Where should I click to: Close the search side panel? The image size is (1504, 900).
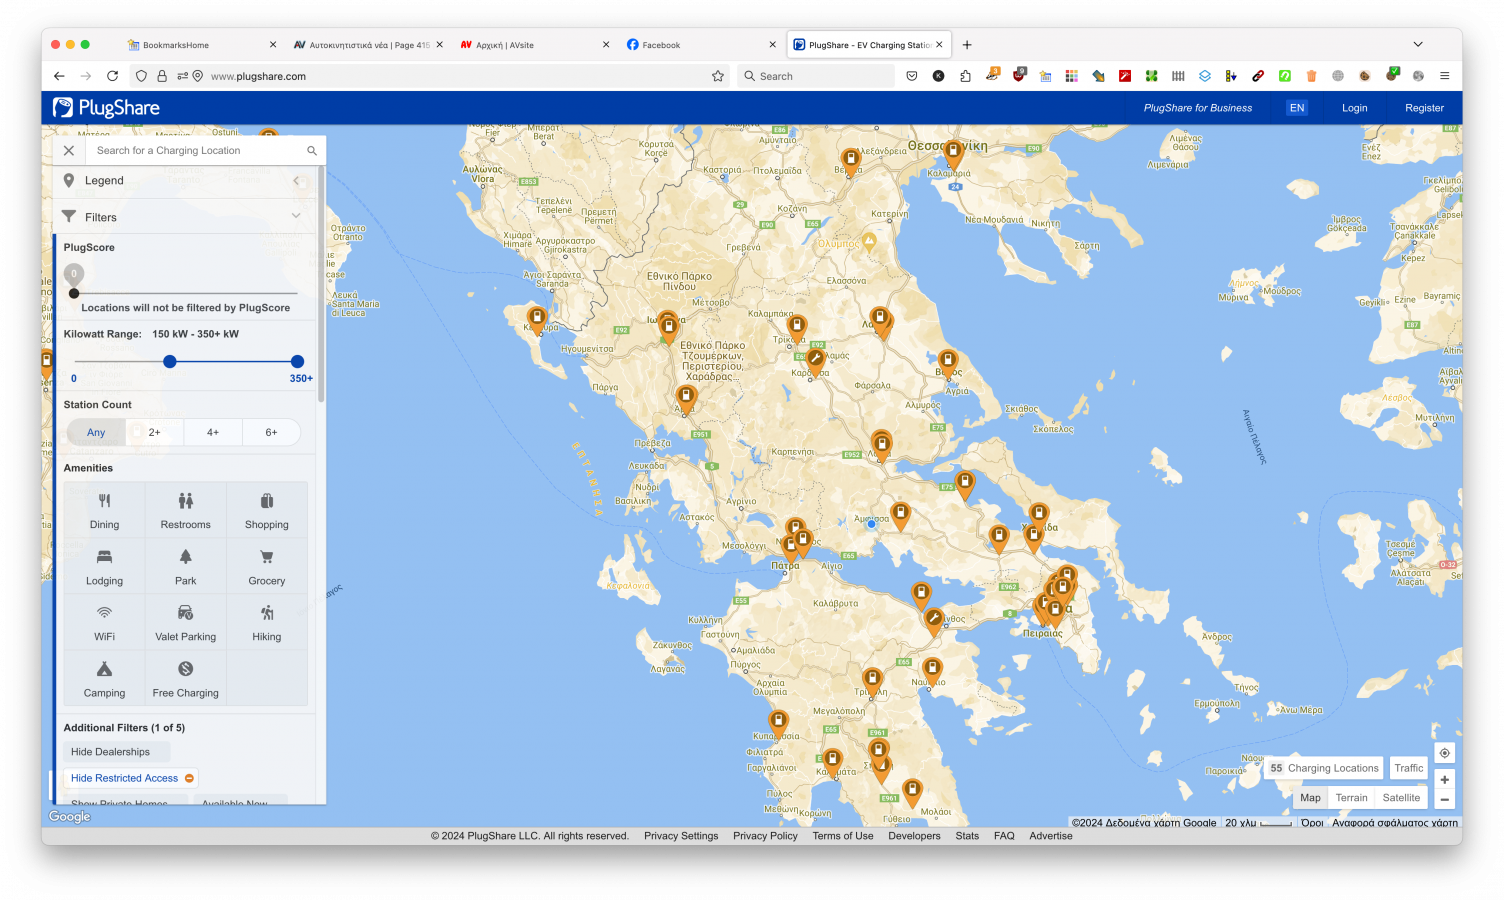pyautogui.click(x=69, y=151)
